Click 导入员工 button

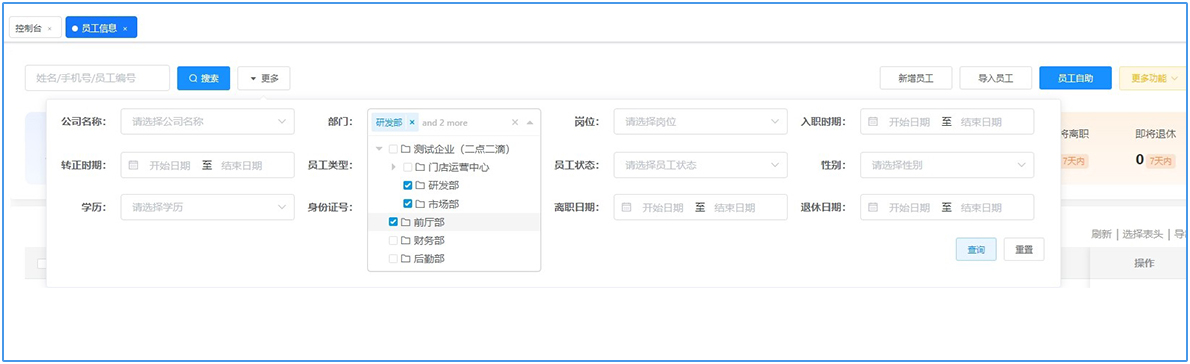pyautogui.click(x=996, y=78)
